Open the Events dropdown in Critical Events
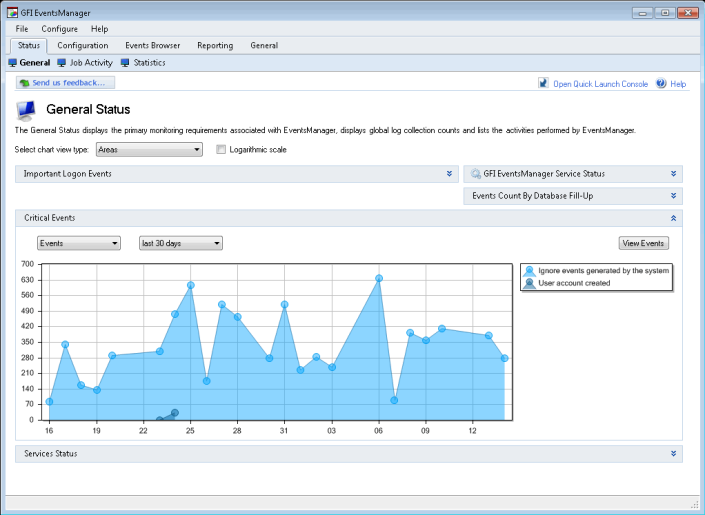Screen dimensions: 705x515 coord(79,243)
